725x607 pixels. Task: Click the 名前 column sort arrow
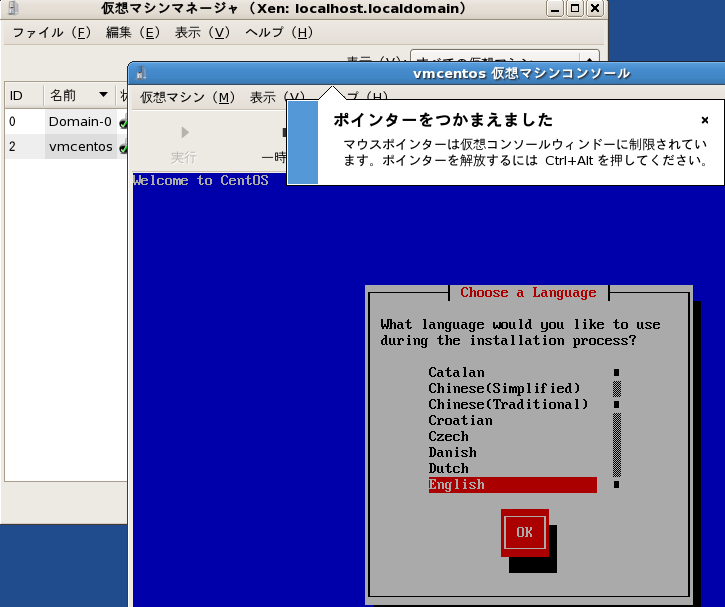(x=102, y=96)
